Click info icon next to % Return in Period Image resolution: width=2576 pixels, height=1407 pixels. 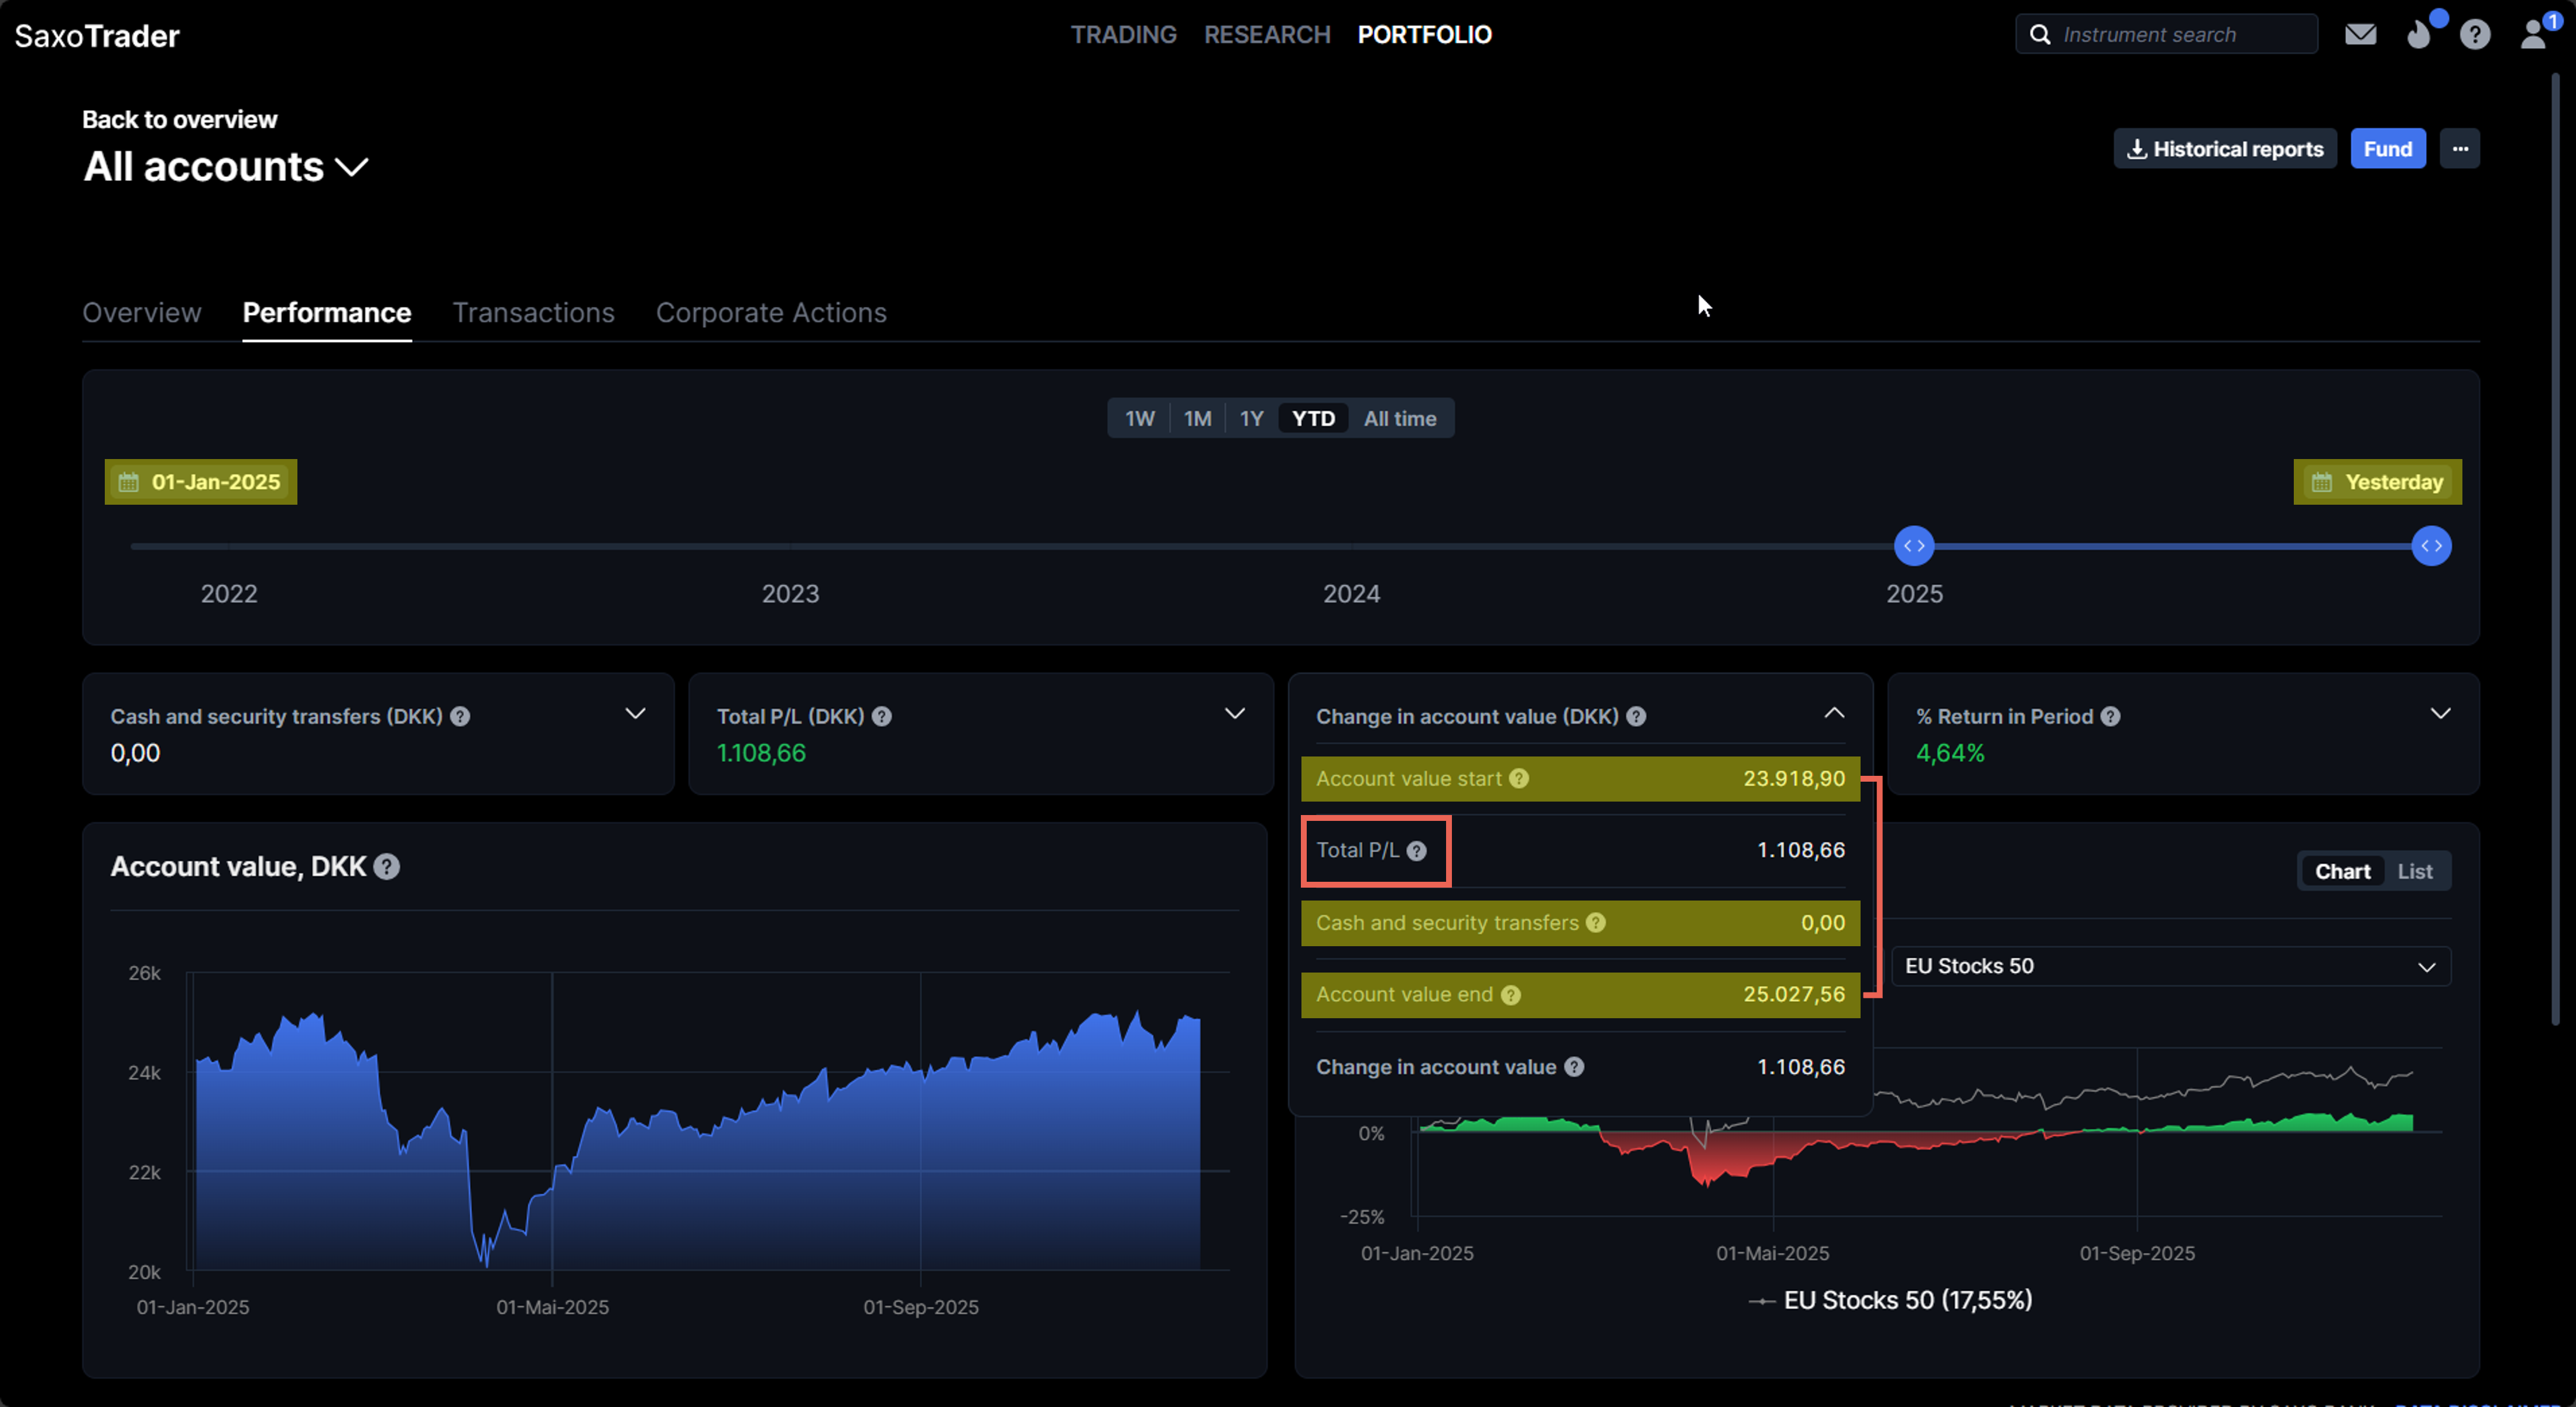click(2110, 717)
